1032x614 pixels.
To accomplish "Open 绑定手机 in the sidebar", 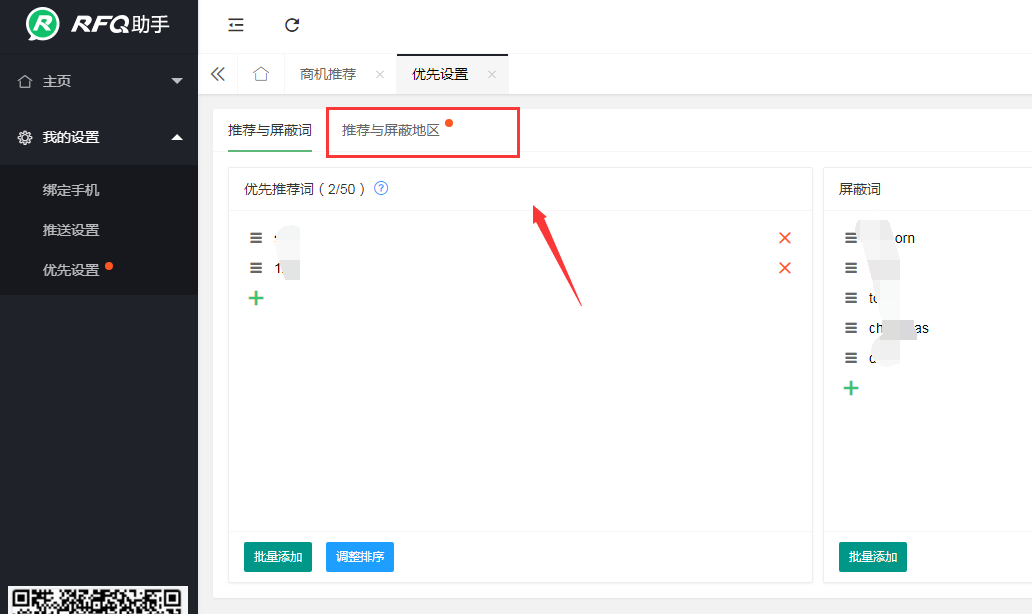I will pos(71,190).
